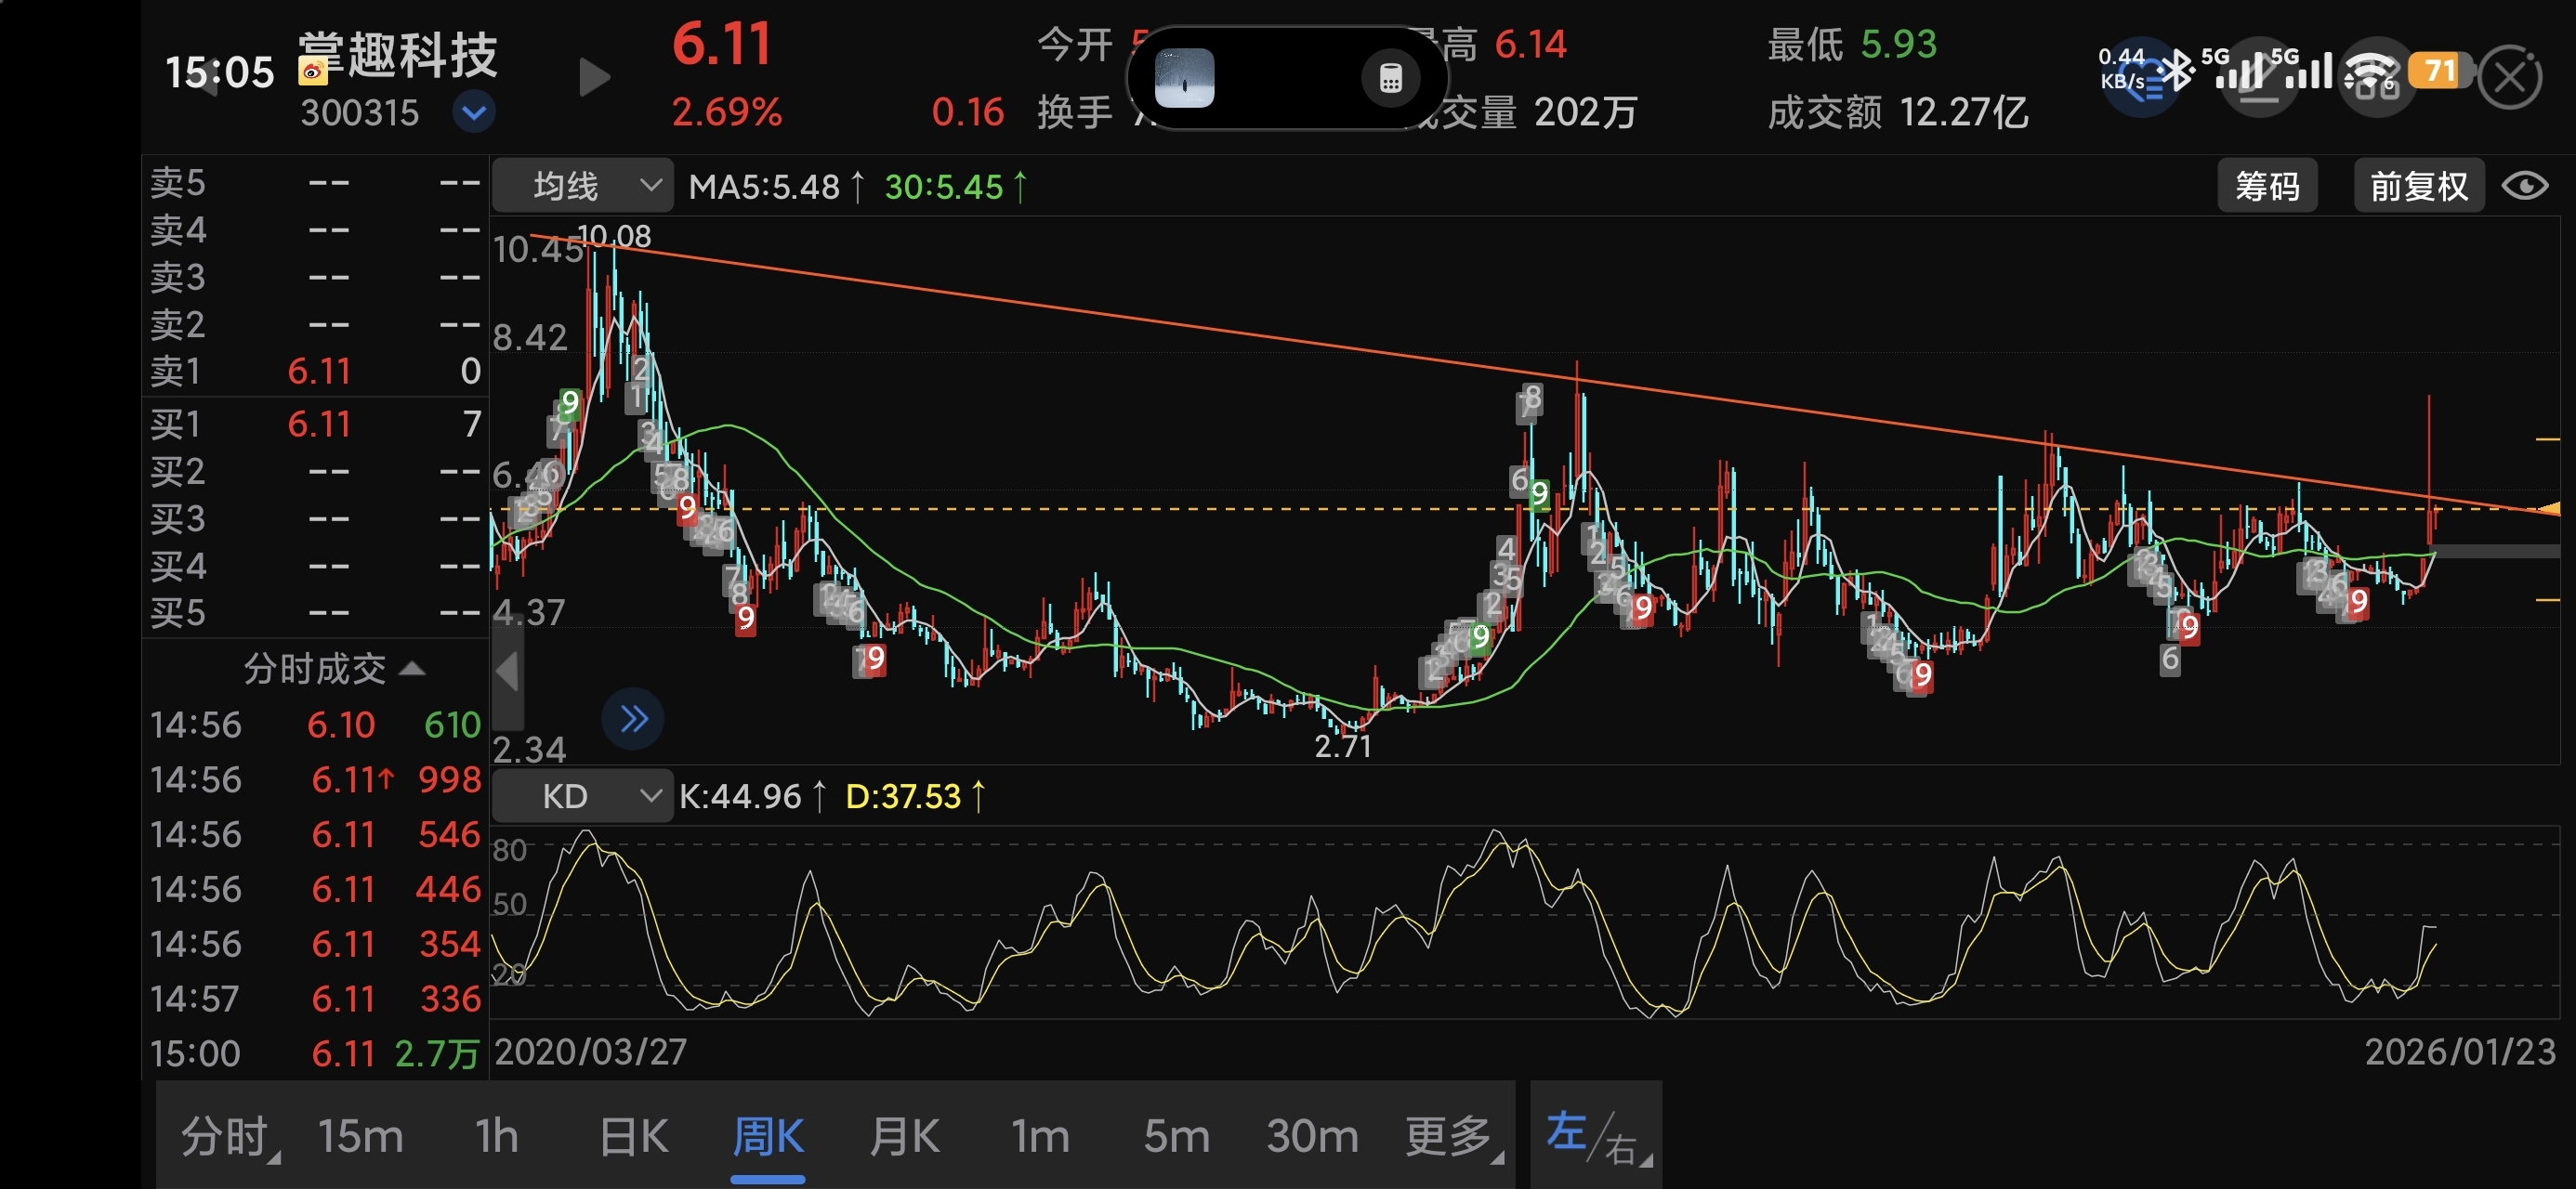Click the chart scroll-left triangle arrow
The height and width of the screenshot is (1189, 2576).
507,671
